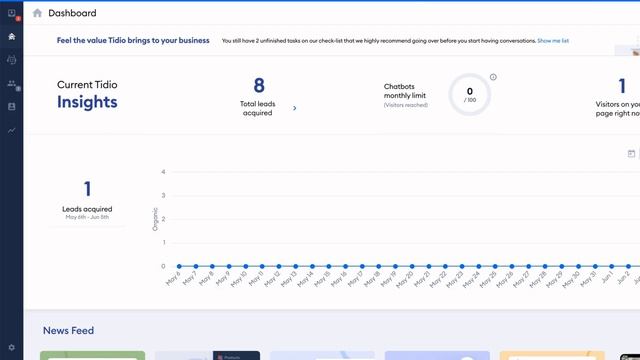Open the purple news feed card

(437, 356)
